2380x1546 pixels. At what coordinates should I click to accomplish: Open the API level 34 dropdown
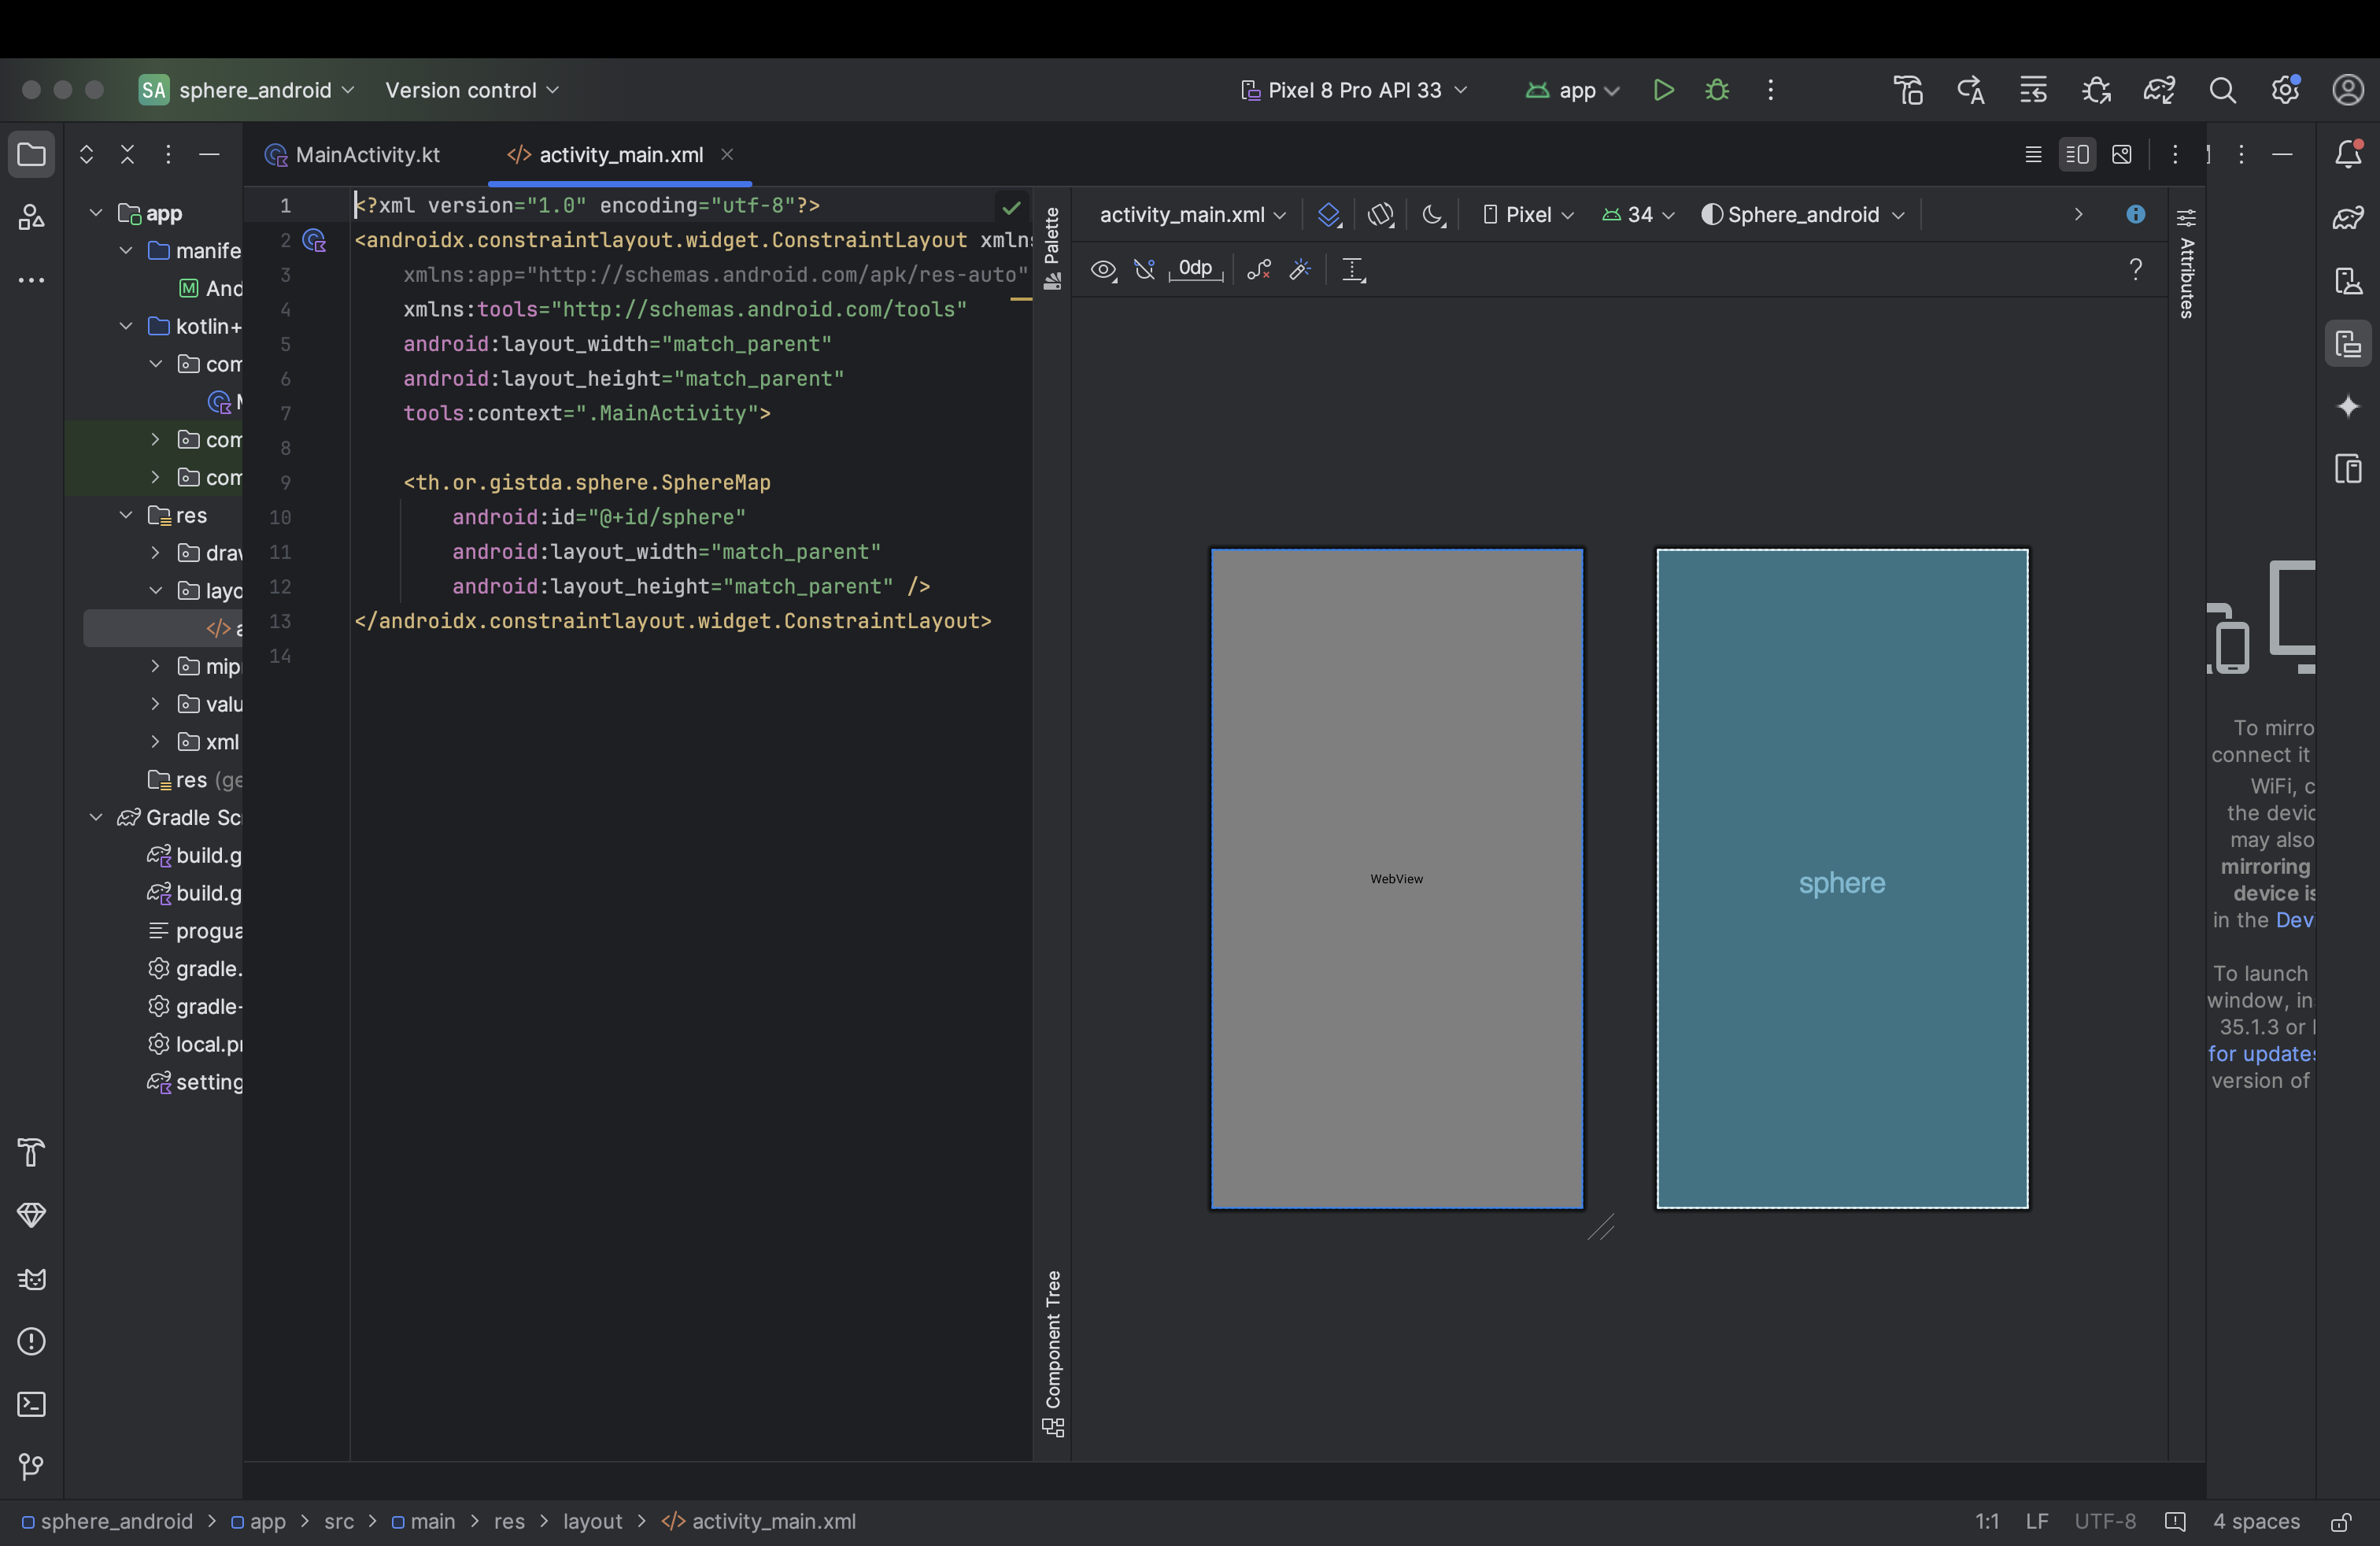[x=1638, y=215]
